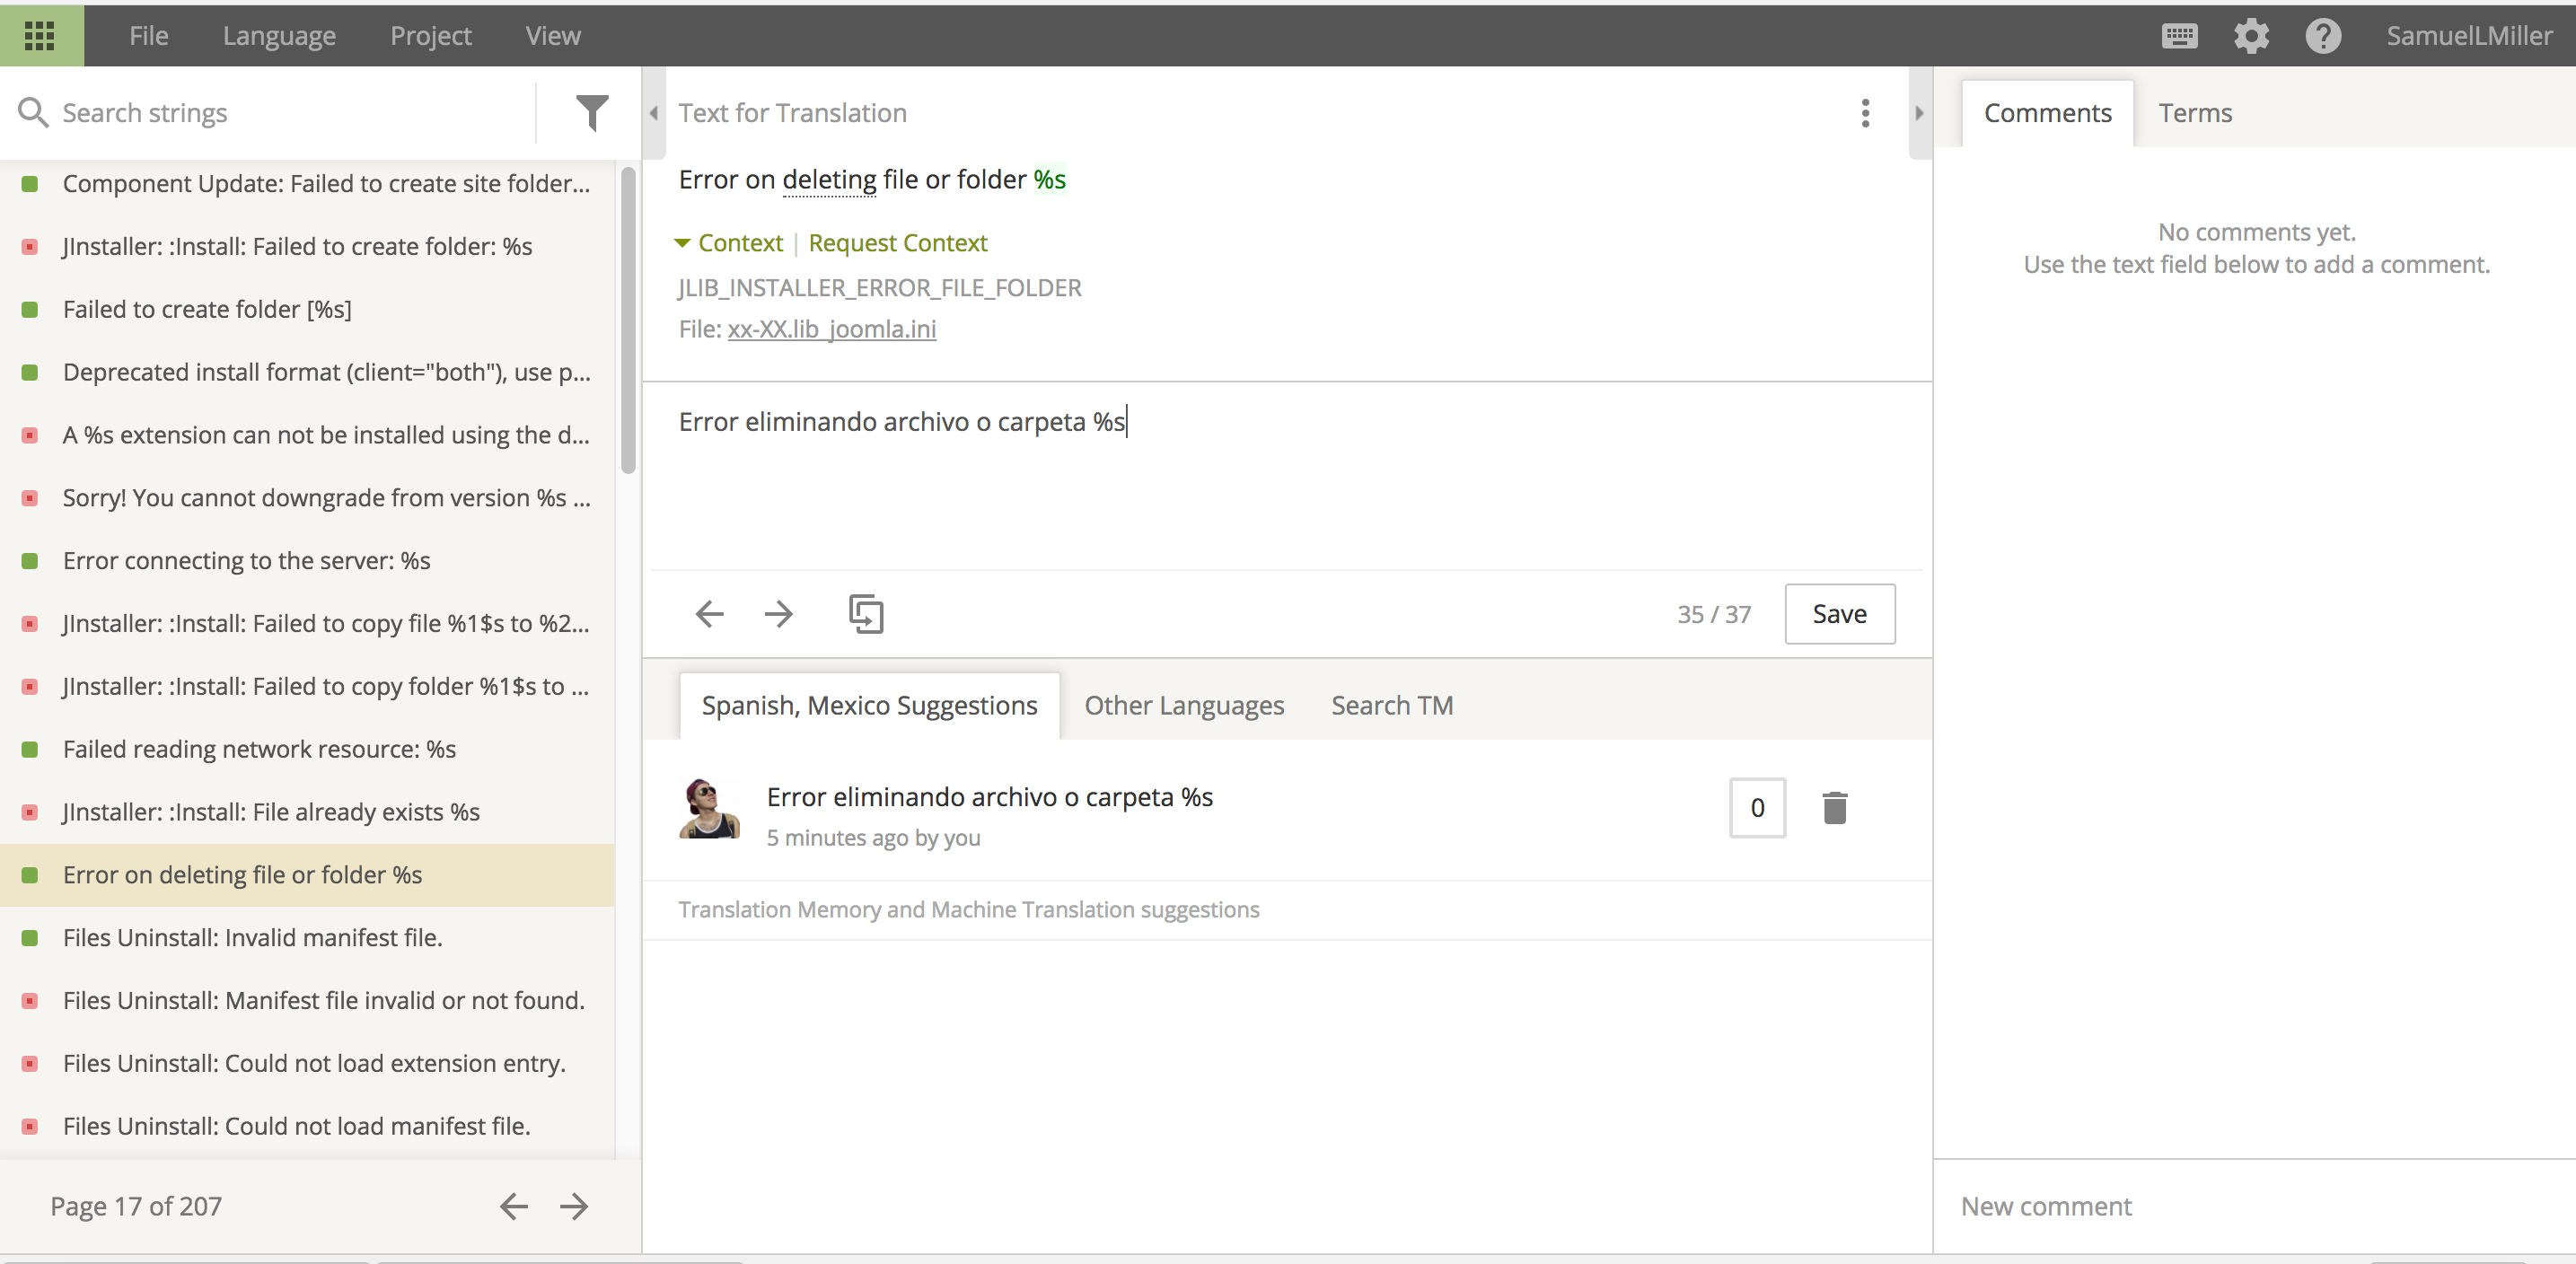Image resolution: width=2576 pixels, height=1264 pixels.
Task: Switch to the Terms tab
Action: (2194, 113)
